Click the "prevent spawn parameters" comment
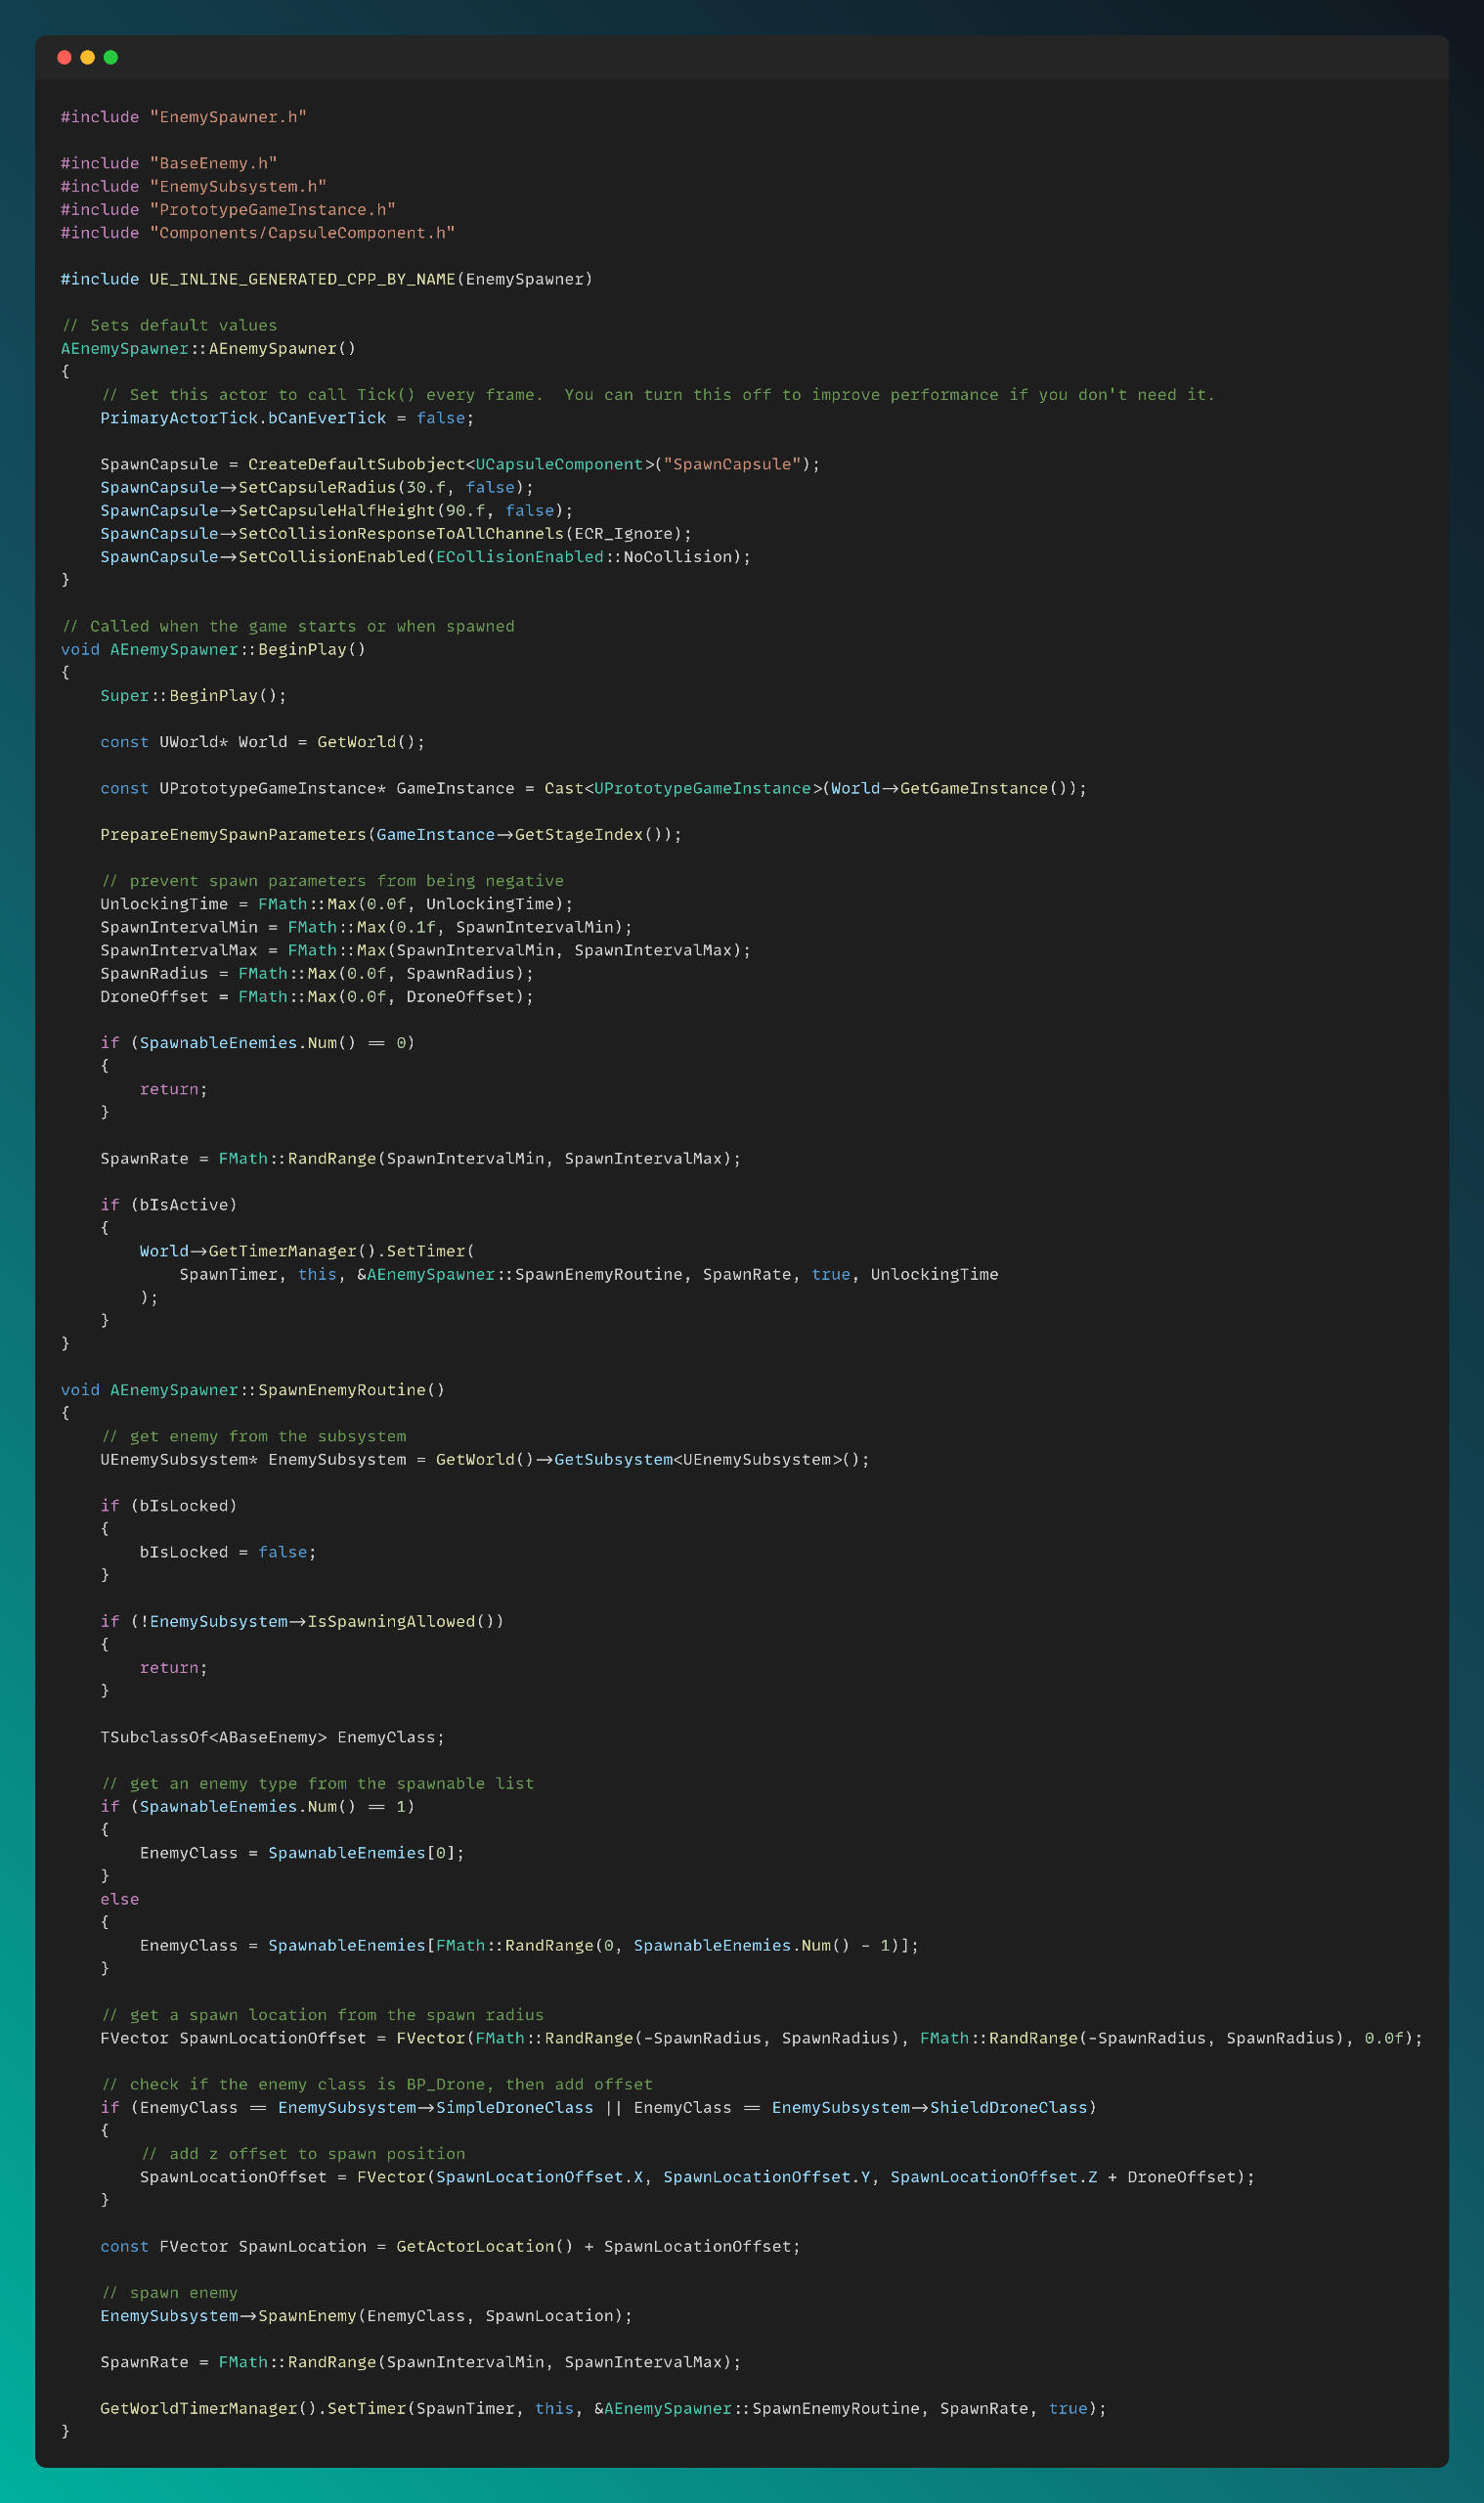1484x2503 pixels. coord(332,880)
